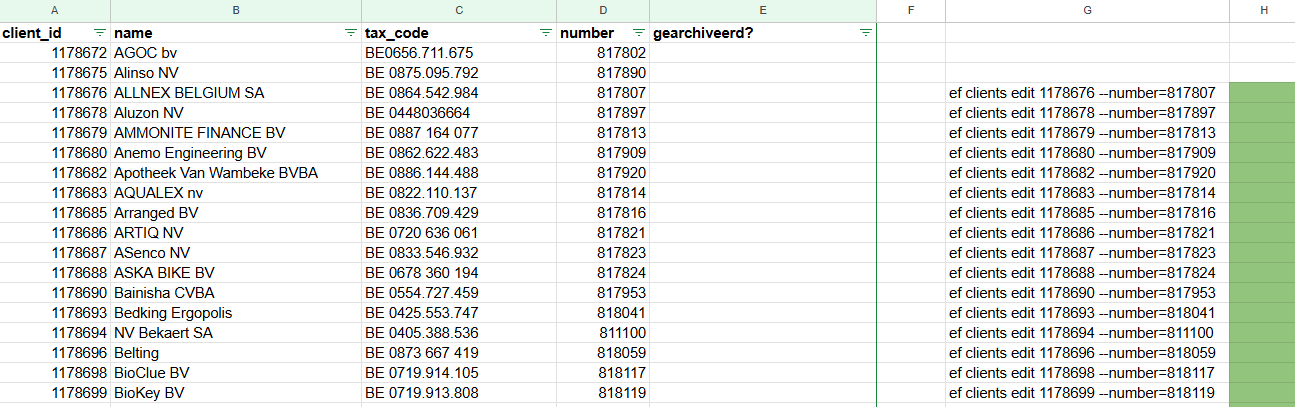Viewport: 1295px width, 407px height.
Task: Click number cell 817890
Action: 603,73
